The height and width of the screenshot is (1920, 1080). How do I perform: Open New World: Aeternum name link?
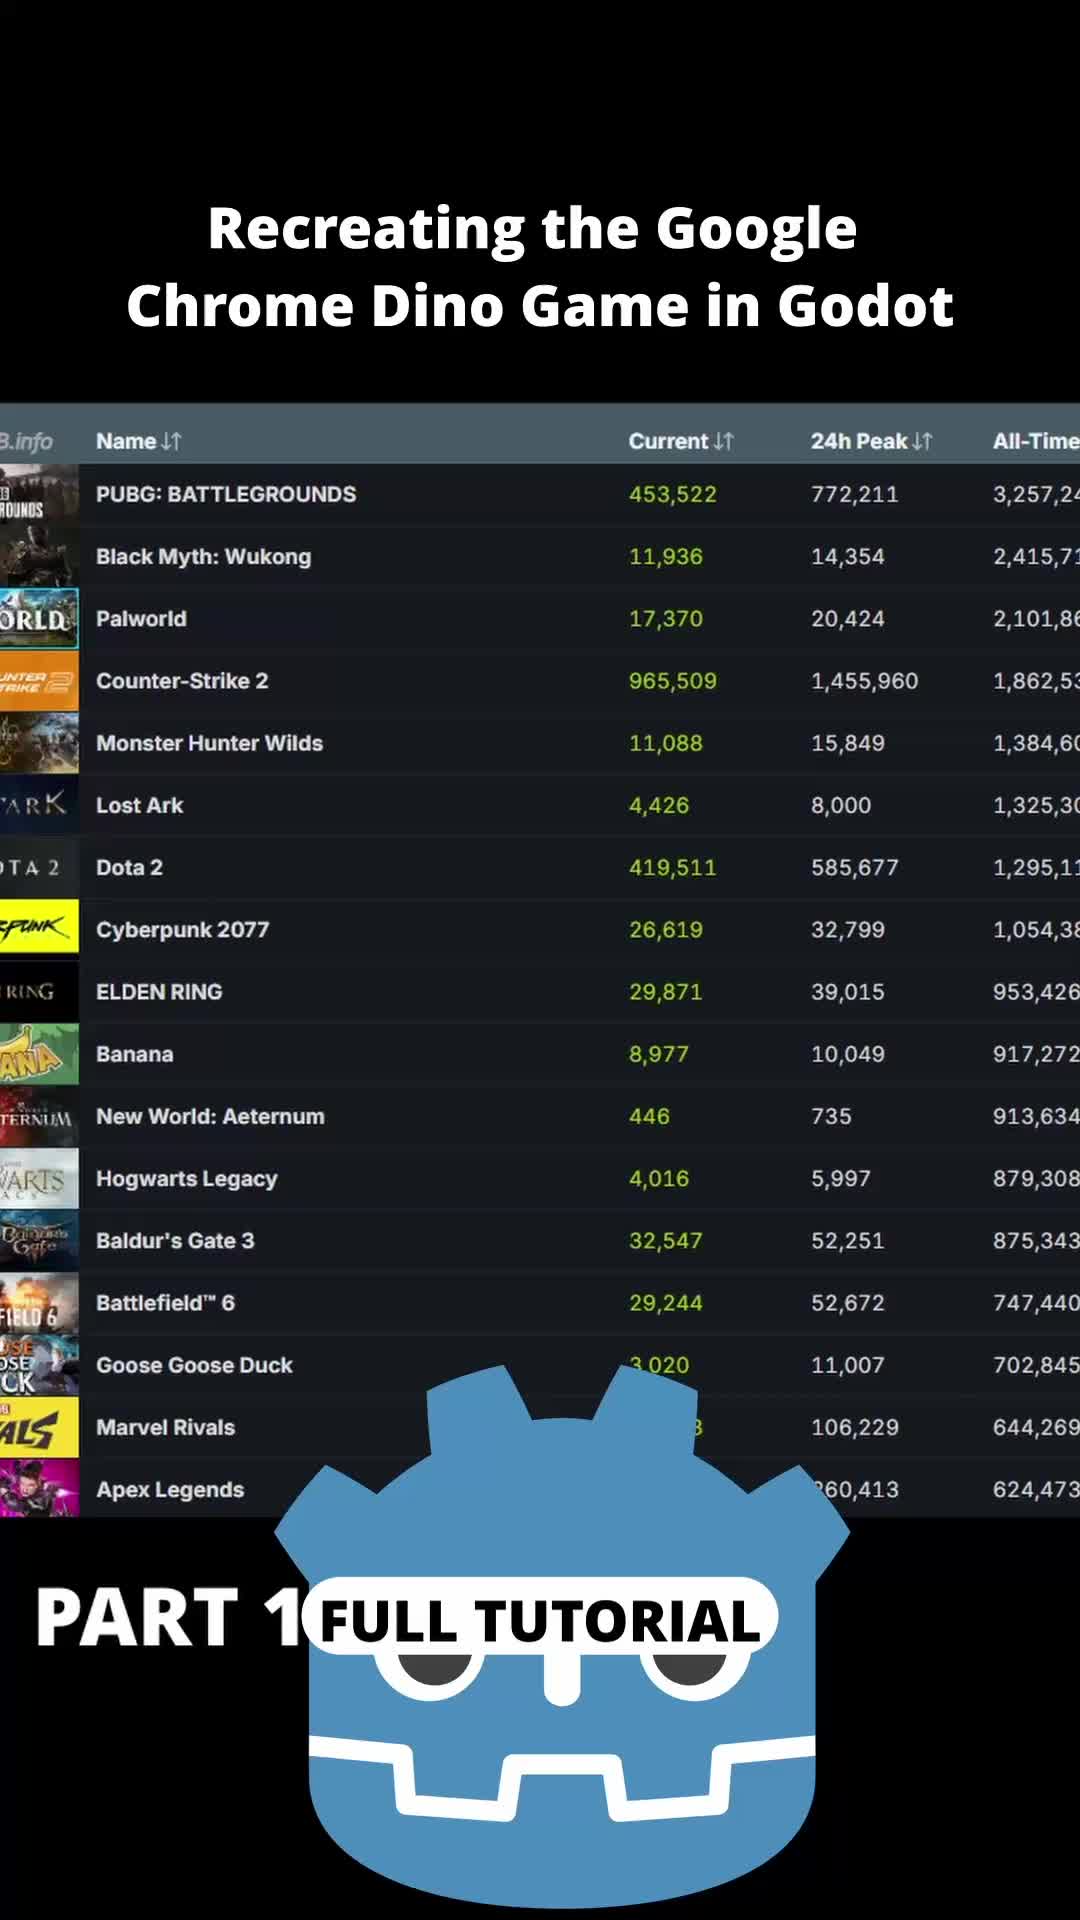(210, 1116)
